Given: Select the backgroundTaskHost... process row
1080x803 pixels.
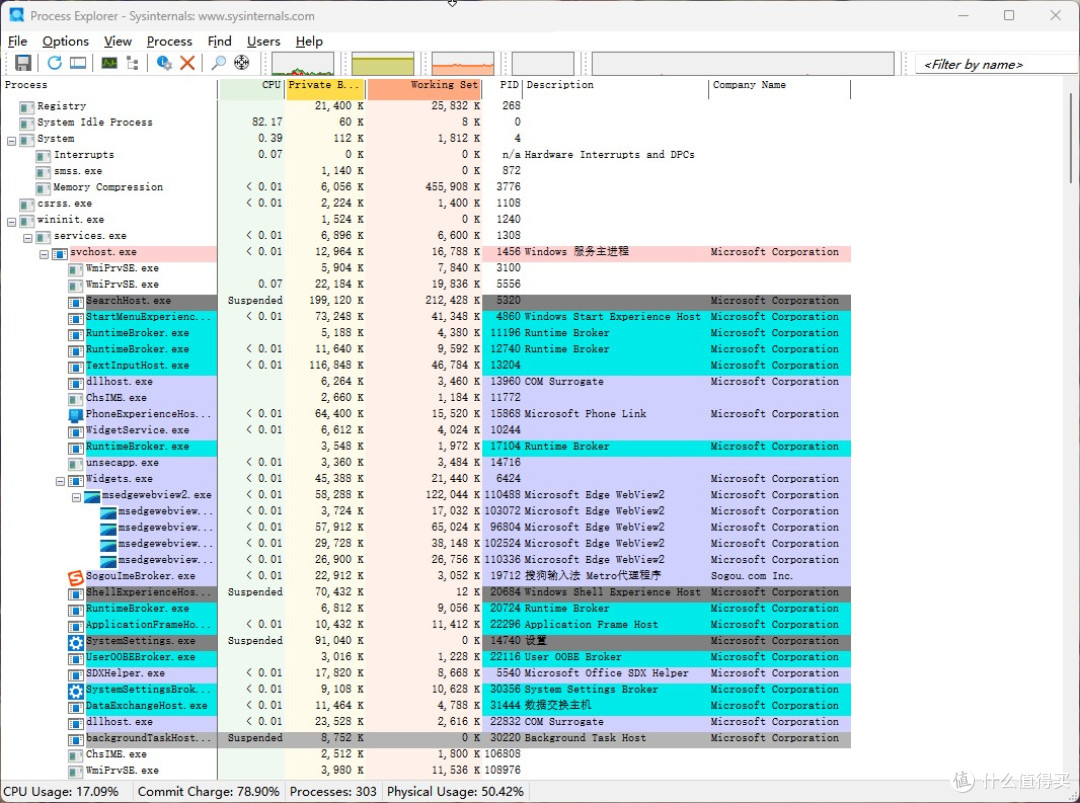Looking at the screenshot, I should [426, 738].
